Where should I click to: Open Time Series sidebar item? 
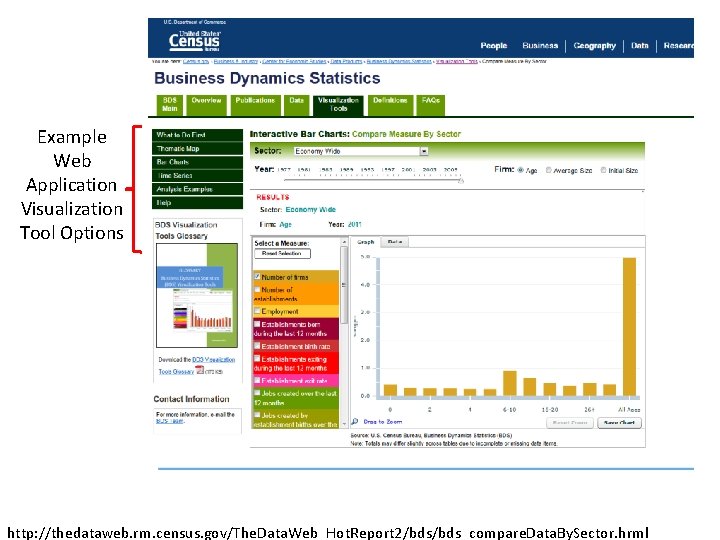coord(197,175)
